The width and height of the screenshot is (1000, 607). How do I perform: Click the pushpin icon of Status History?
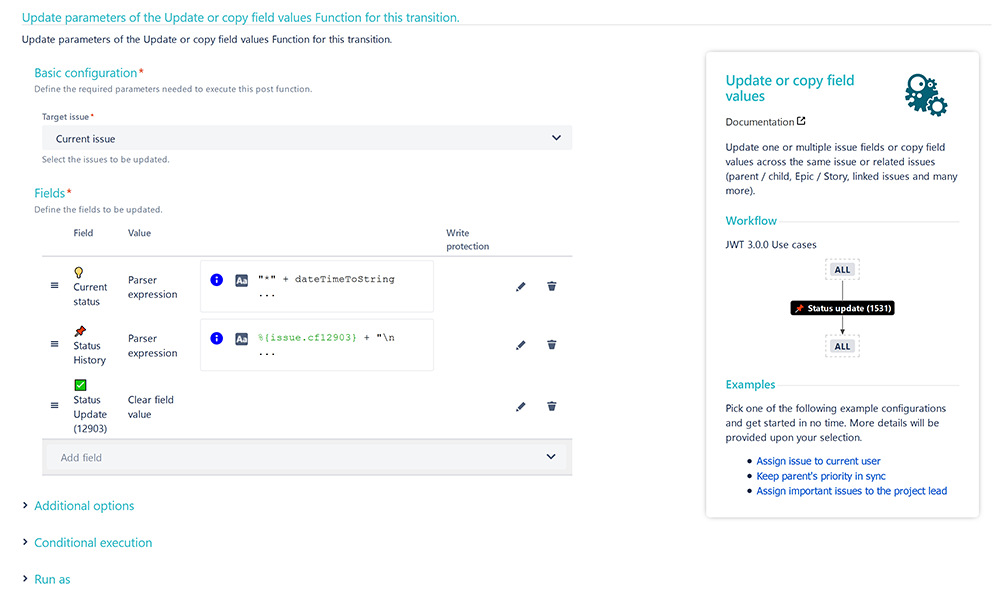(x=80, y=331)
